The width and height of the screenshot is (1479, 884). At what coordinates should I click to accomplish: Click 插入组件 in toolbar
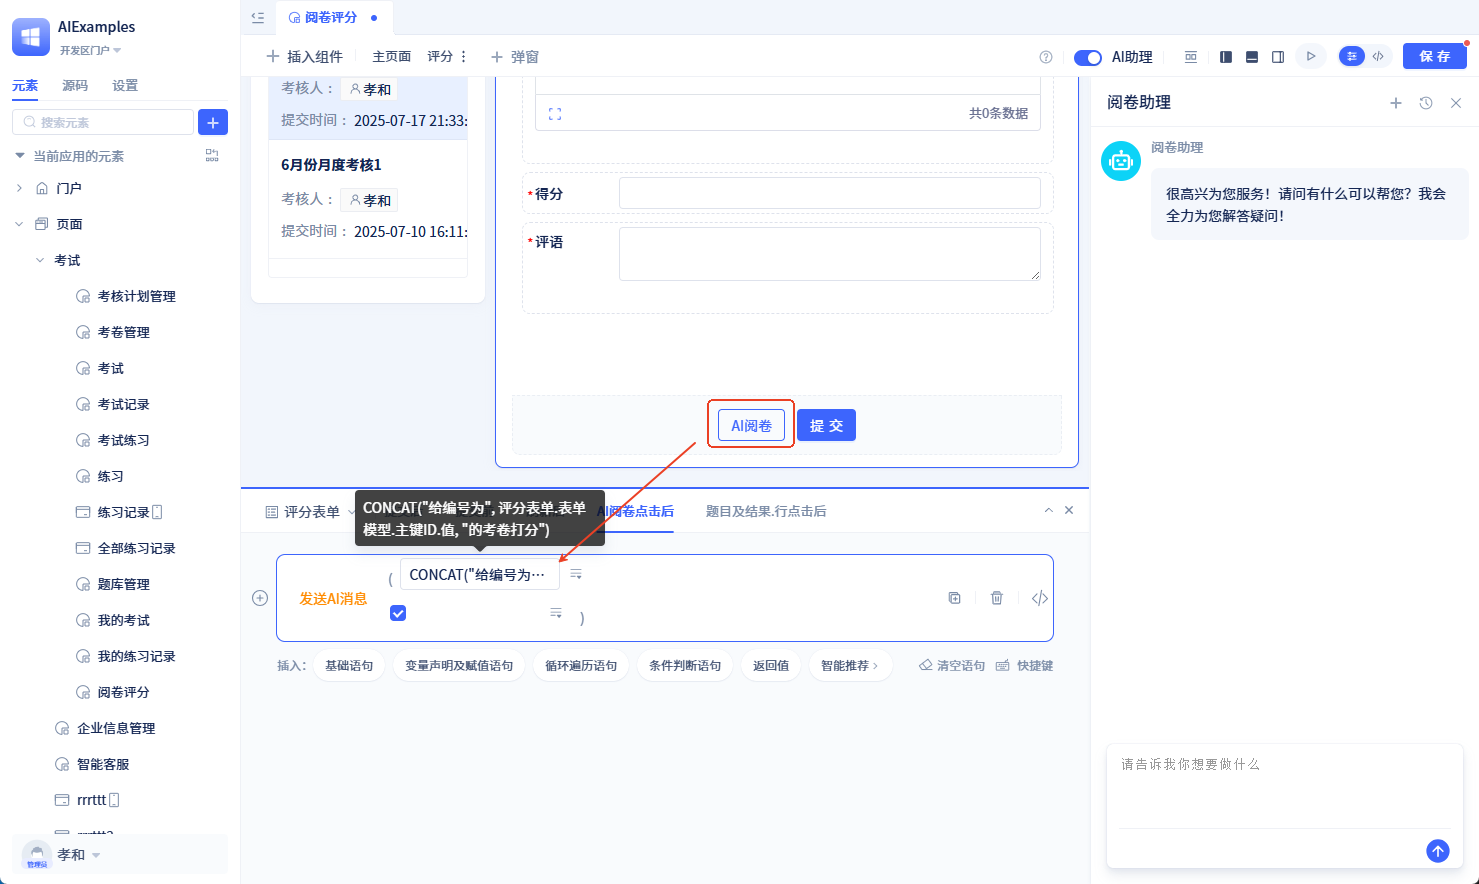(x=305, y=57)
